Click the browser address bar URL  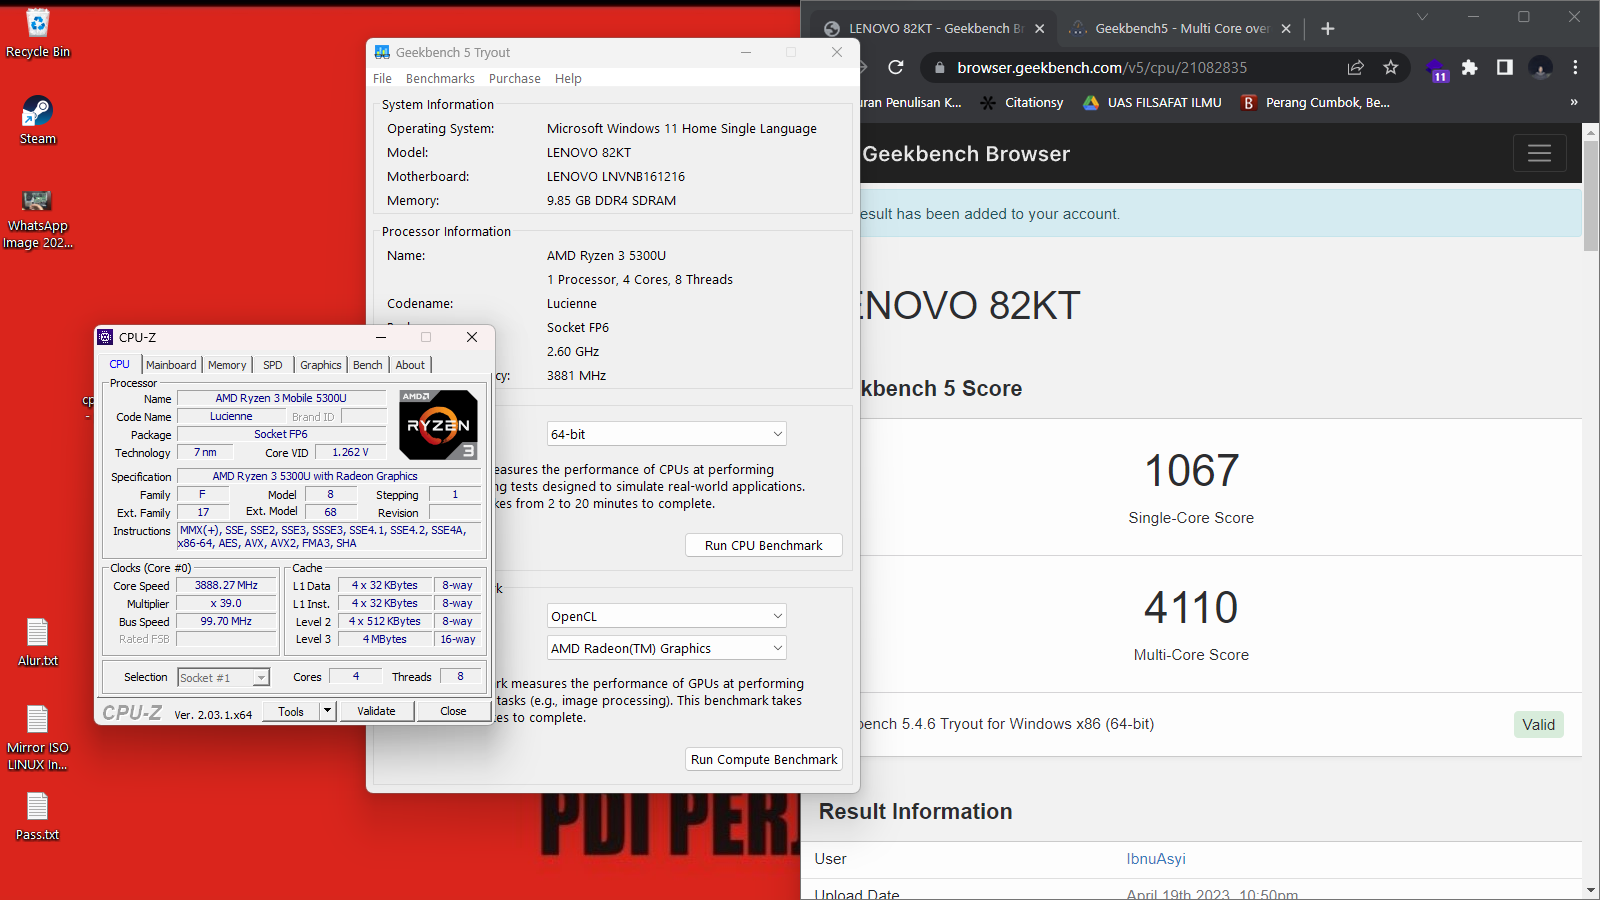pyautogui.click(x=1102, y=67)
